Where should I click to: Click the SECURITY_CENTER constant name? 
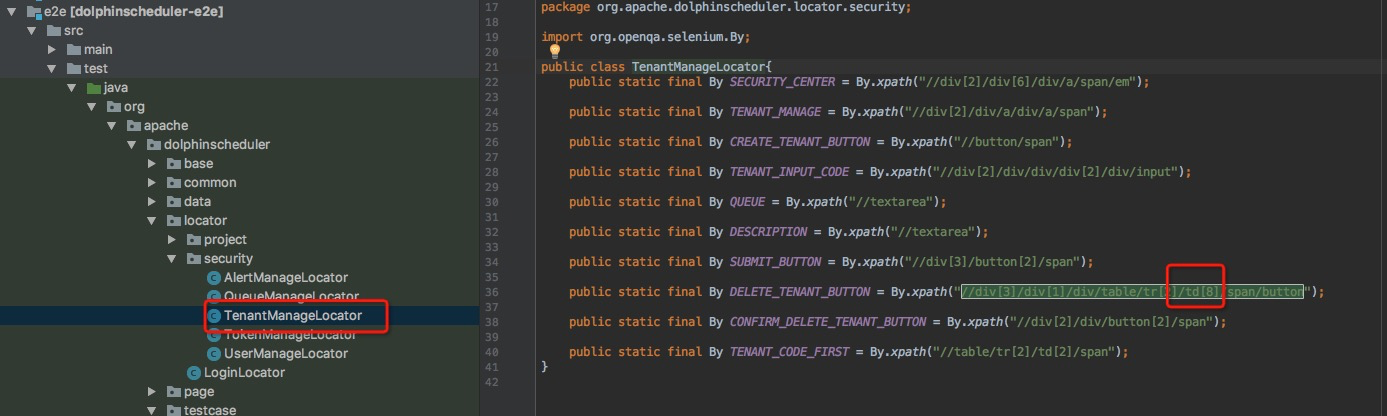pyautogui.click(x=782, y=82)
